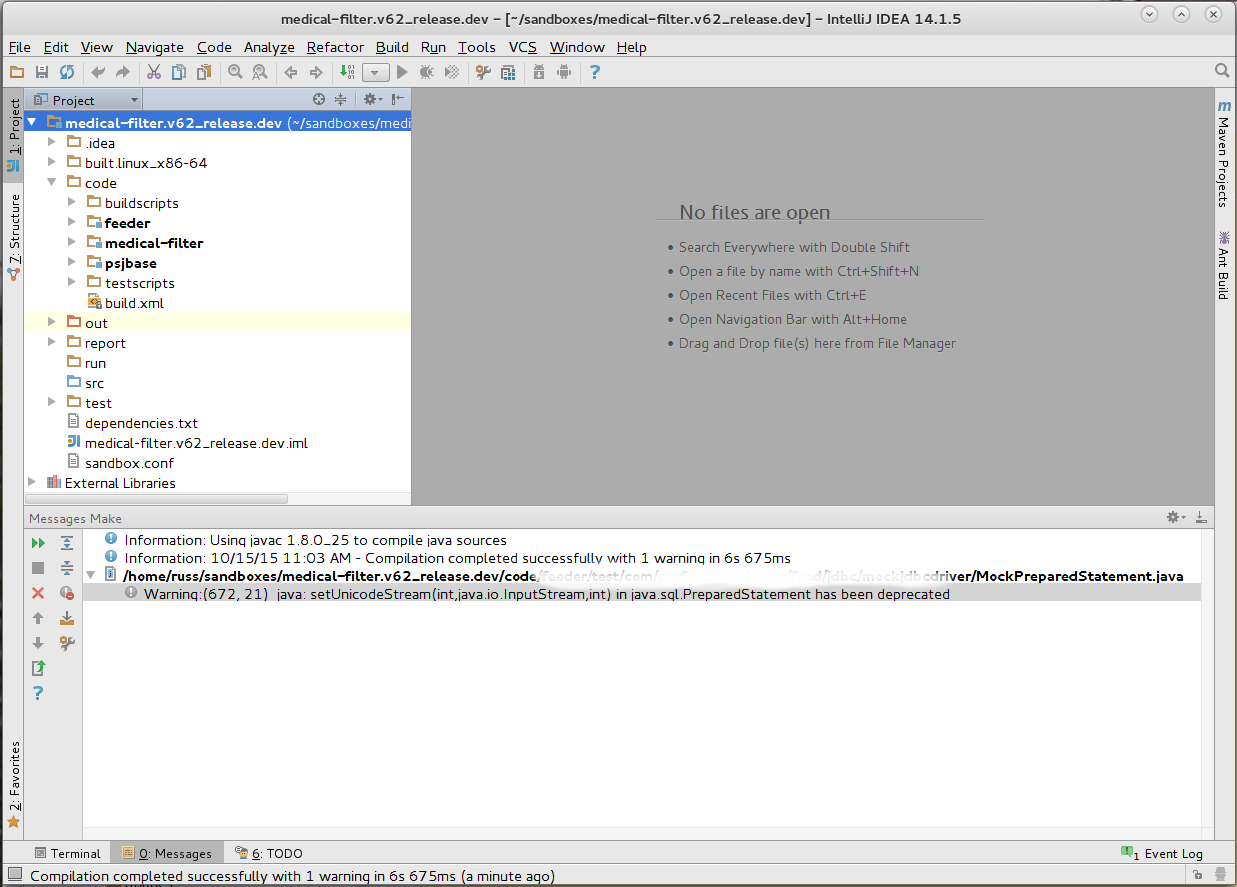Open the run configuration dropdown in the toolbar

[375, 72]
